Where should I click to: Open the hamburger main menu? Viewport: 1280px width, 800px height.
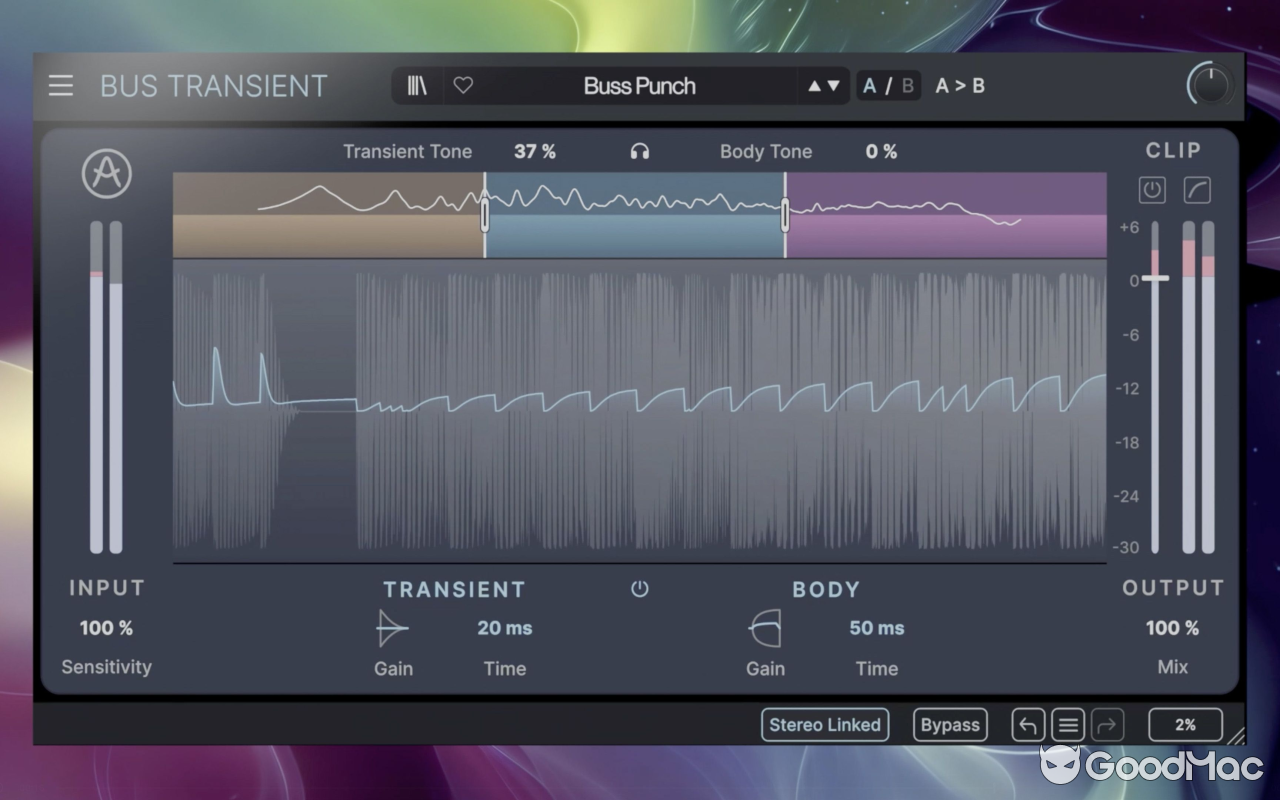coord(61,85)
